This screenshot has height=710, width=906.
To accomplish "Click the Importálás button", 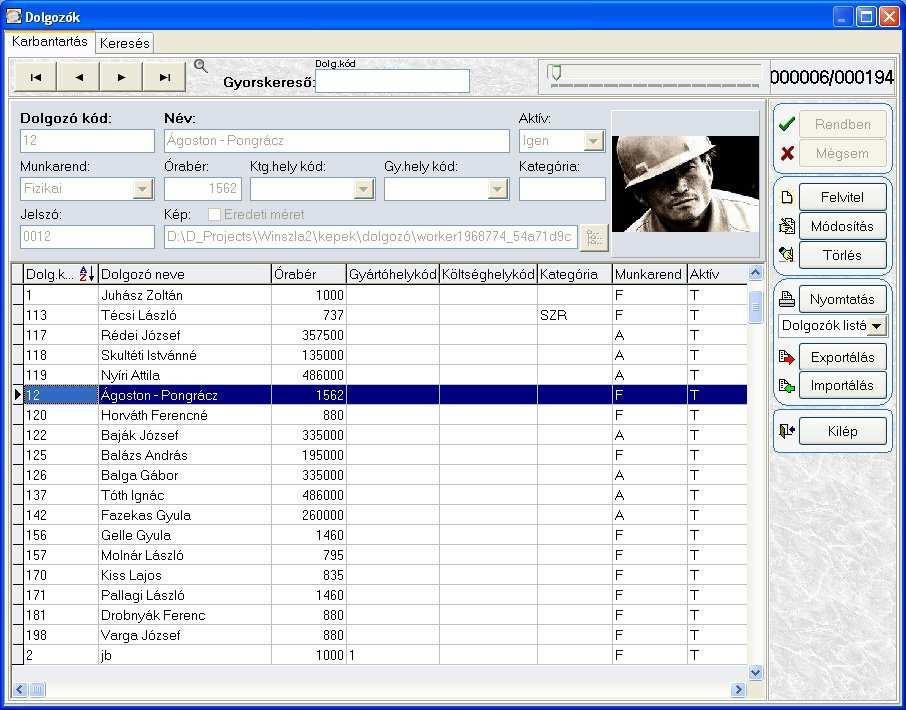I will coord(842,385).
